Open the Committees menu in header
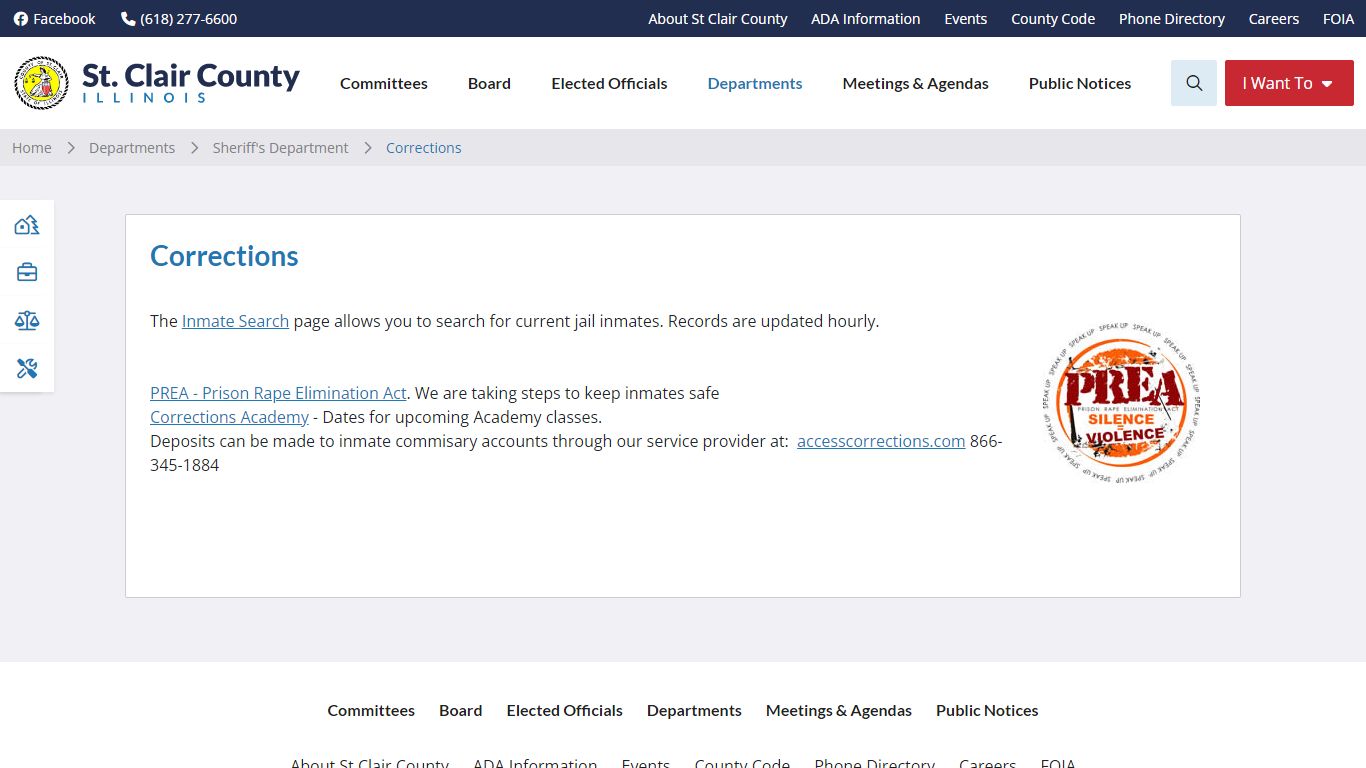Screen dimensions: 1366x768 [384, 83]
